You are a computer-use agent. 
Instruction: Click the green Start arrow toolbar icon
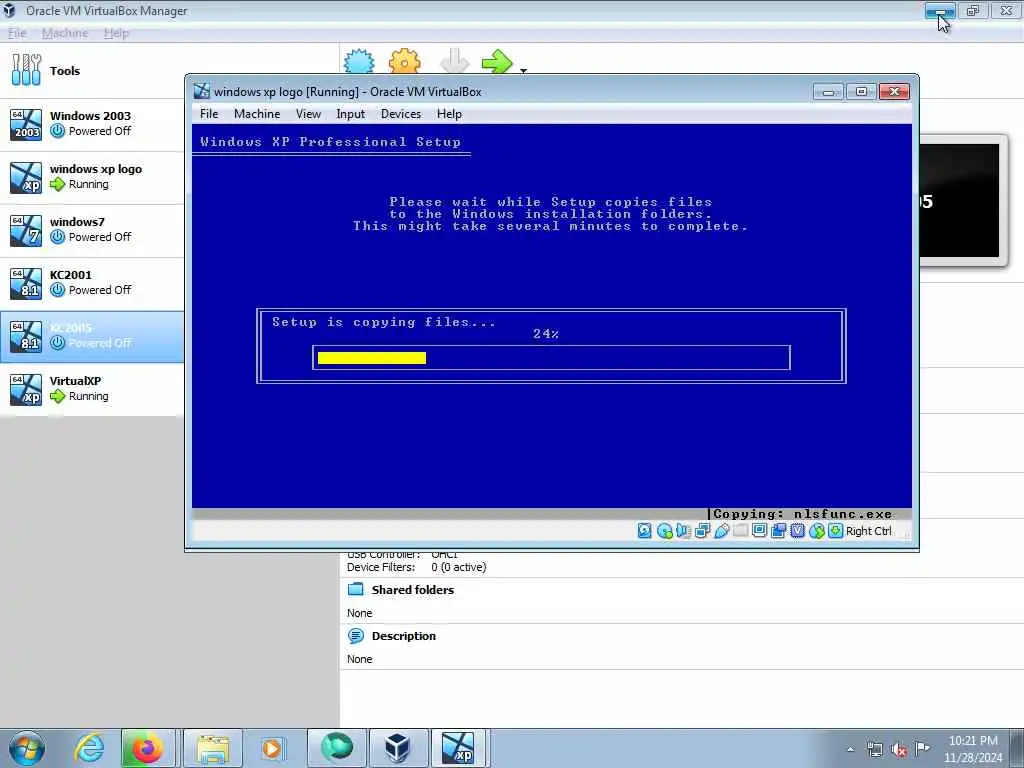(x=498, y=61)
